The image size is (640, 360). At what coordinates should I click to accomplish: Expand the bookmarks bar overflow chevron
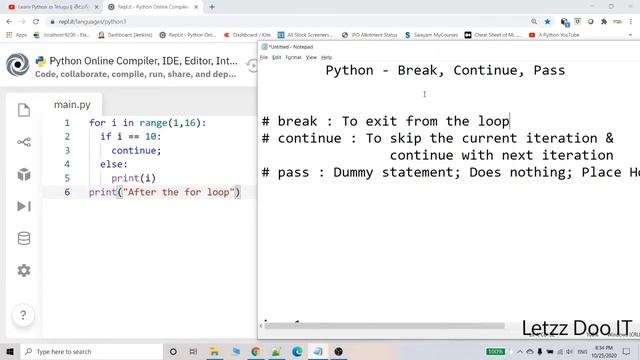pos(630,35)
